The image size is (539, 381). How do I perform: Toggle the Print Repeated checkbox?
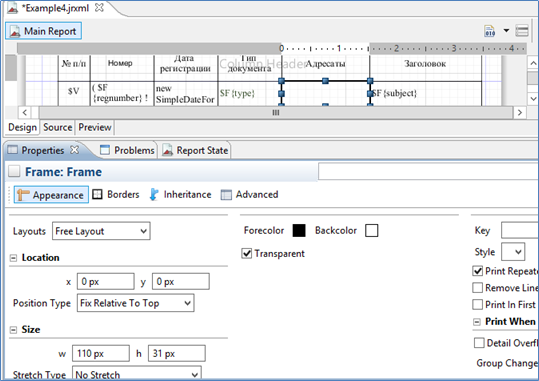[x=477, y=271]
